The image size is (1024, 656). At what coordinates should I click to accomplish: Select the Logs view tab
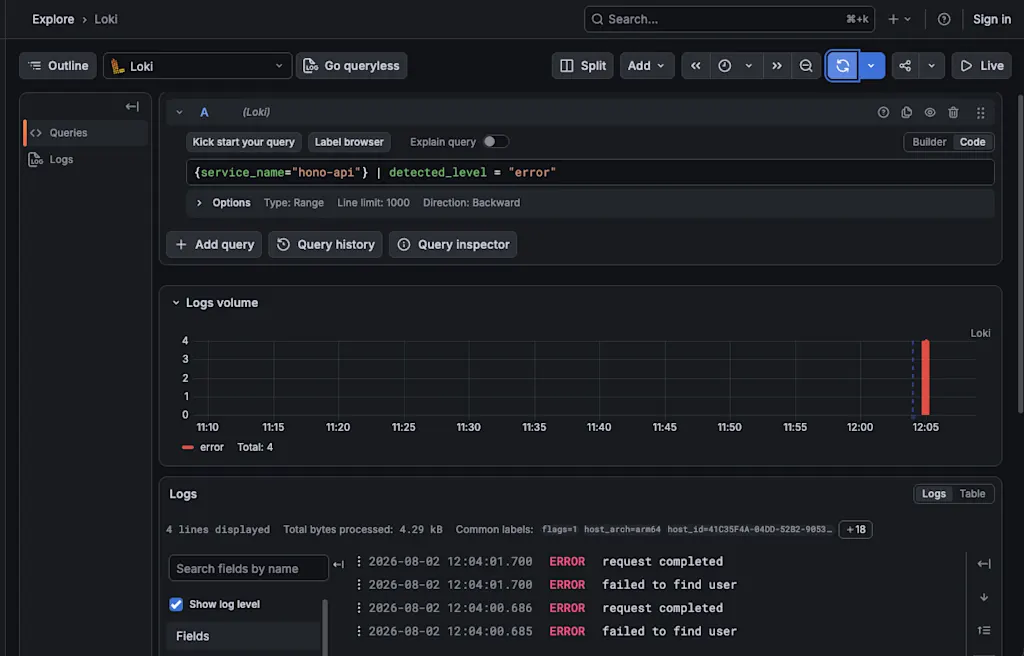point(933,494)
